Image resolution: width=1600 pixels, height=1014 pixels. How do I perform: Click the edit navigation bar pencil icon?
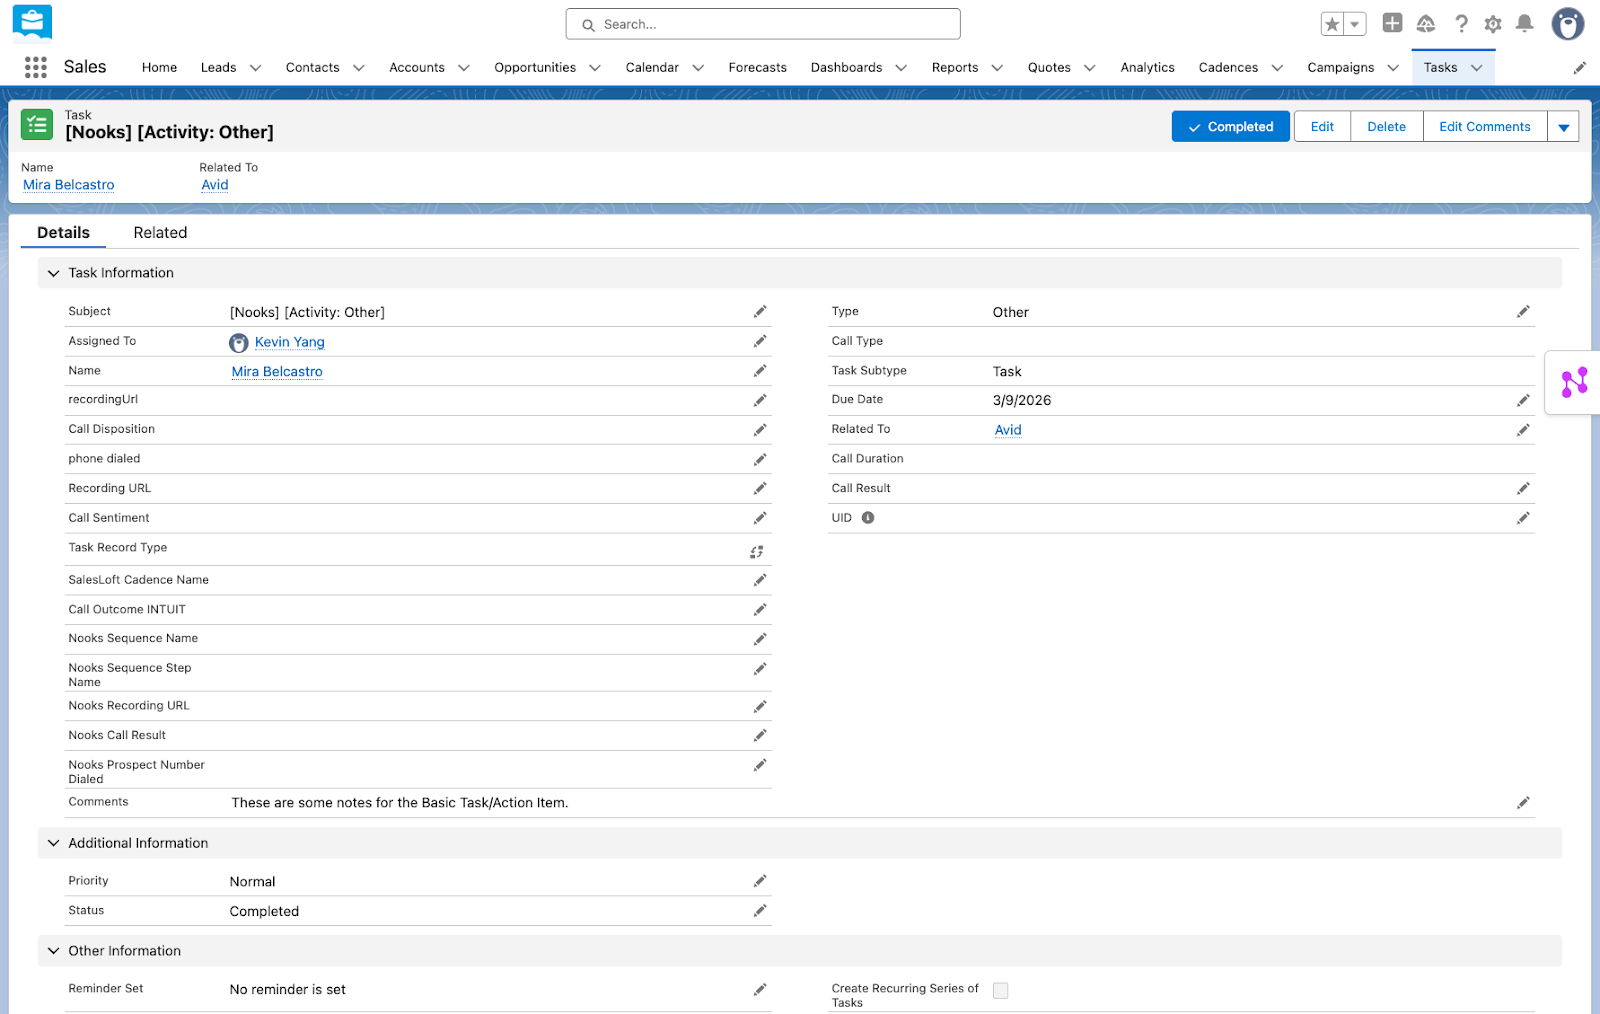(1580, 68)
